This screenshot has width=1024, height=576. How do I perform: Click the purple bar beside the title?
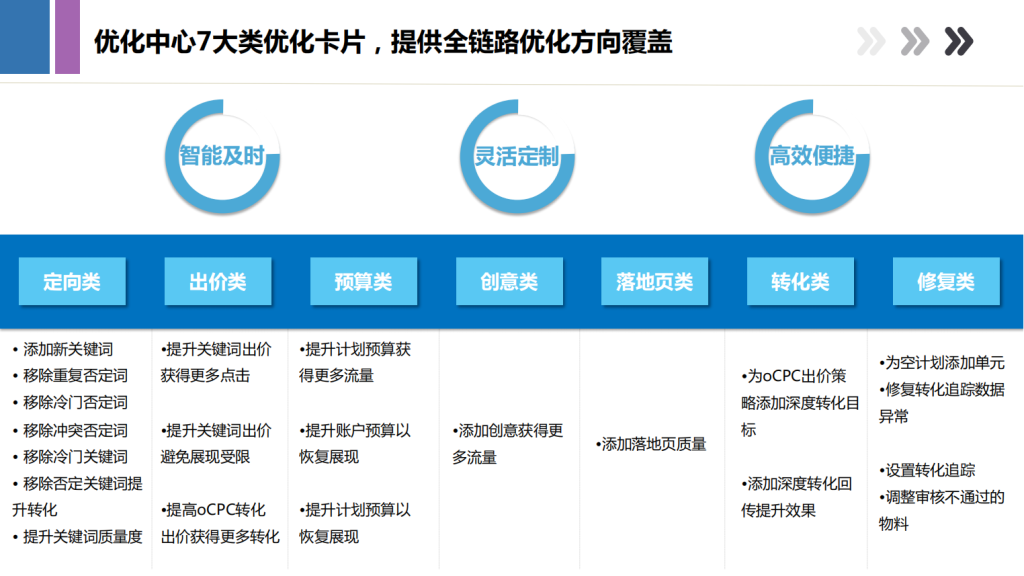(x=67, y=37)
